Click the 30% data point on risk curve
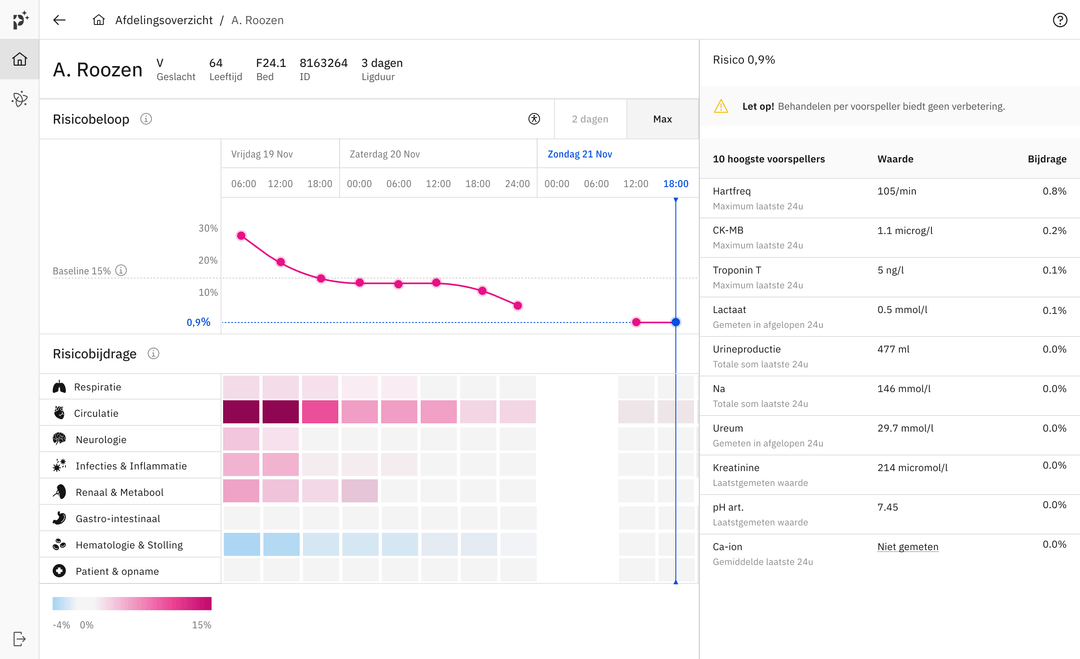This screenshot has height=659, width=1080. click(241, 236)
